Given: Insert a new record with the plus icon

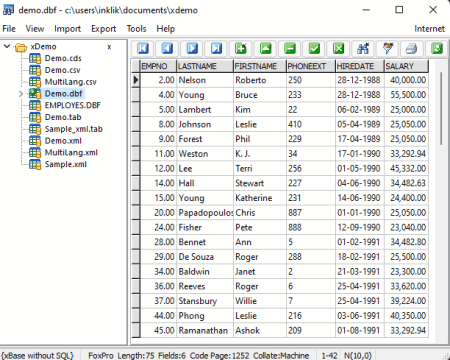Looking at the screenshot, I should point(241,49).
